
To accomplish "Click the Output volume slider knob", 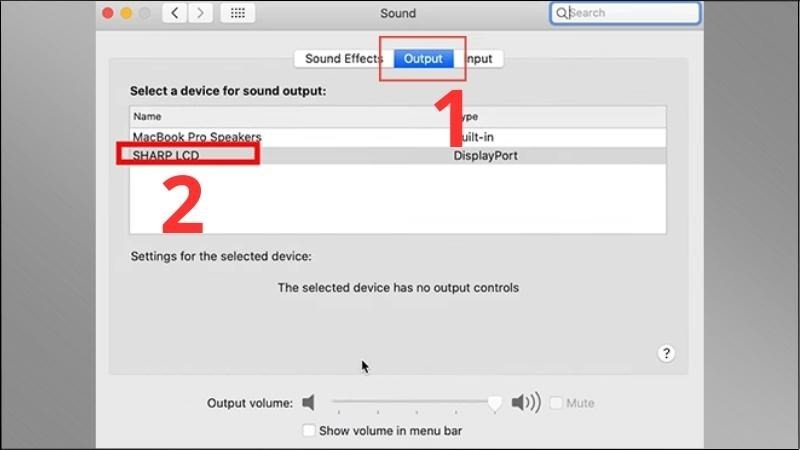I will tap(494, 403).
